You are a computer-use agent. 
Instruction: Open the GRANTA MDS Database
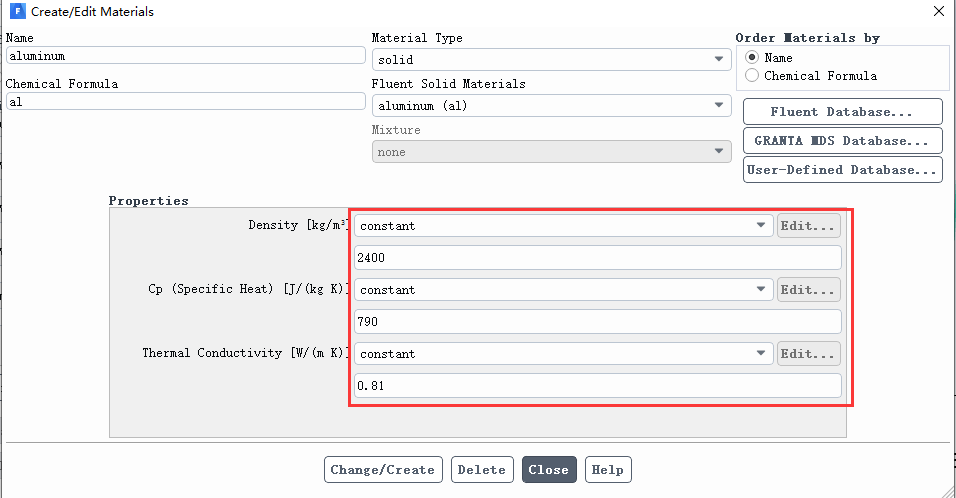pyautogui.click(x=843, y=141)
